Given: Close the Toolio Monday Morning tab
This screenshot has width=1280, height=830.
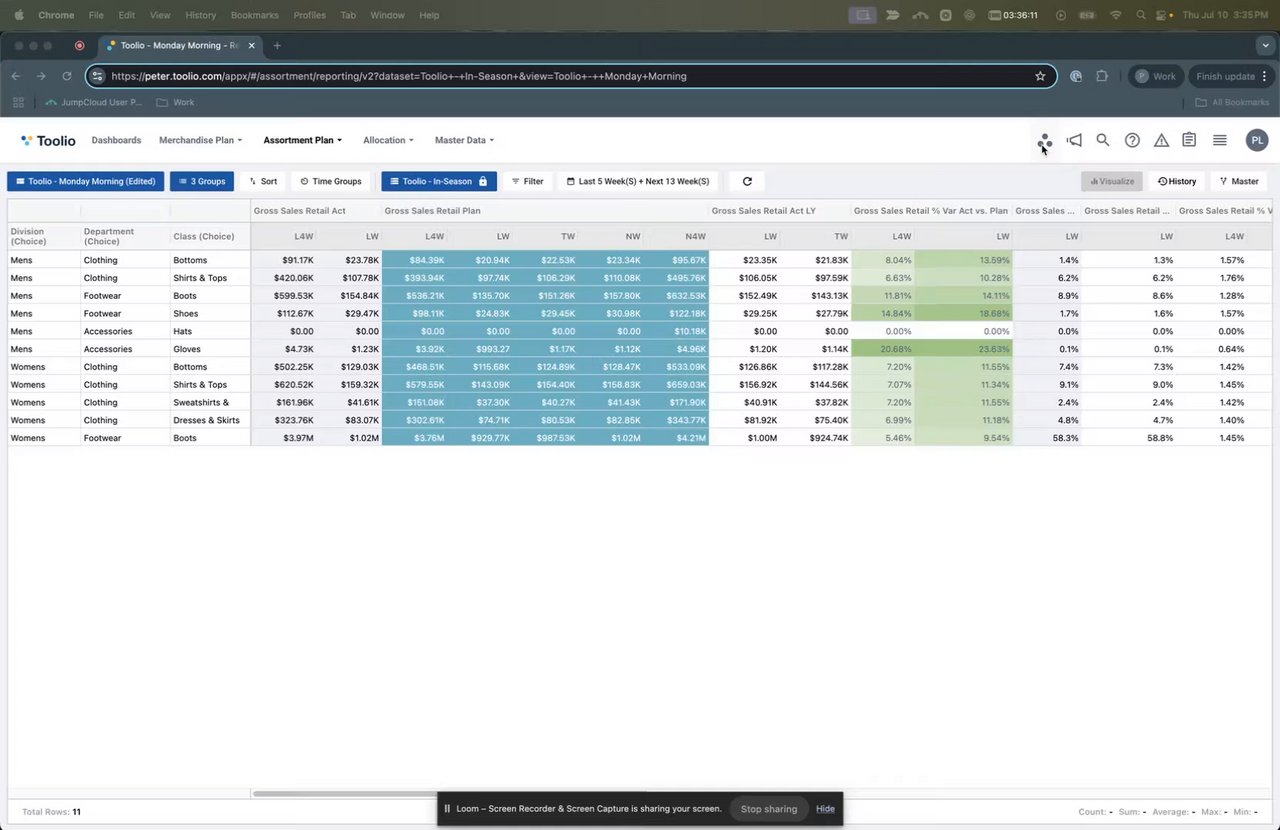Looking at the screenshot, I should pos(252,45).
